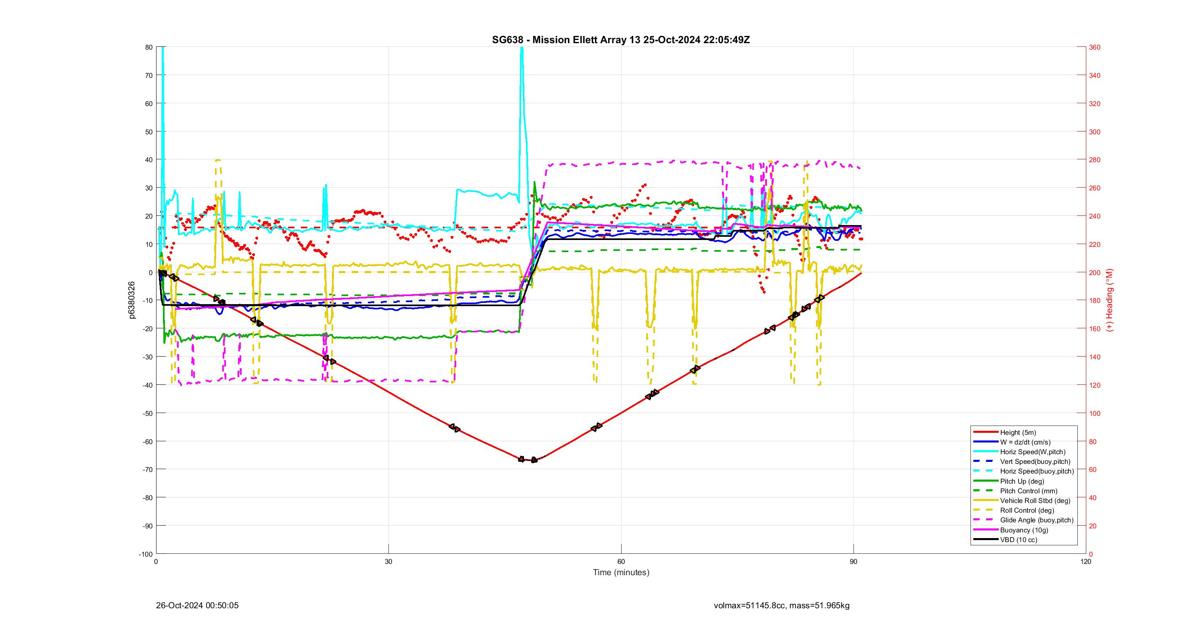This screenshot has width=1200, height=622.
Task: Click the x-axis tick label '90'
Action: [x=854, y=562]
